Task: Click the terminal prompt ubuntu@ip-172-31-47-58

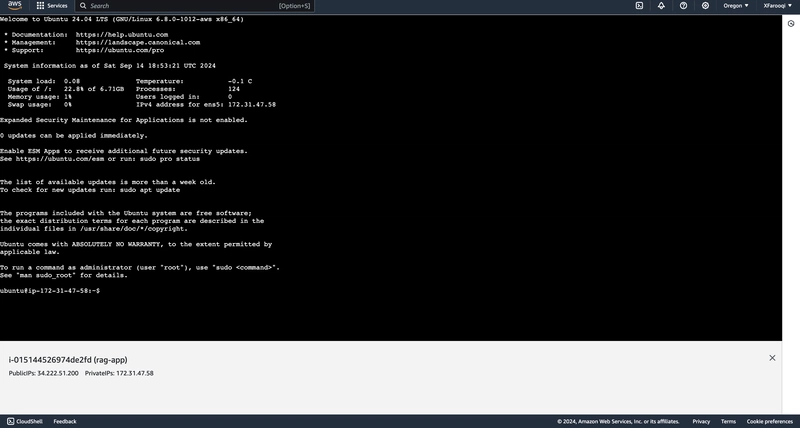Action: tap(50, 290)
